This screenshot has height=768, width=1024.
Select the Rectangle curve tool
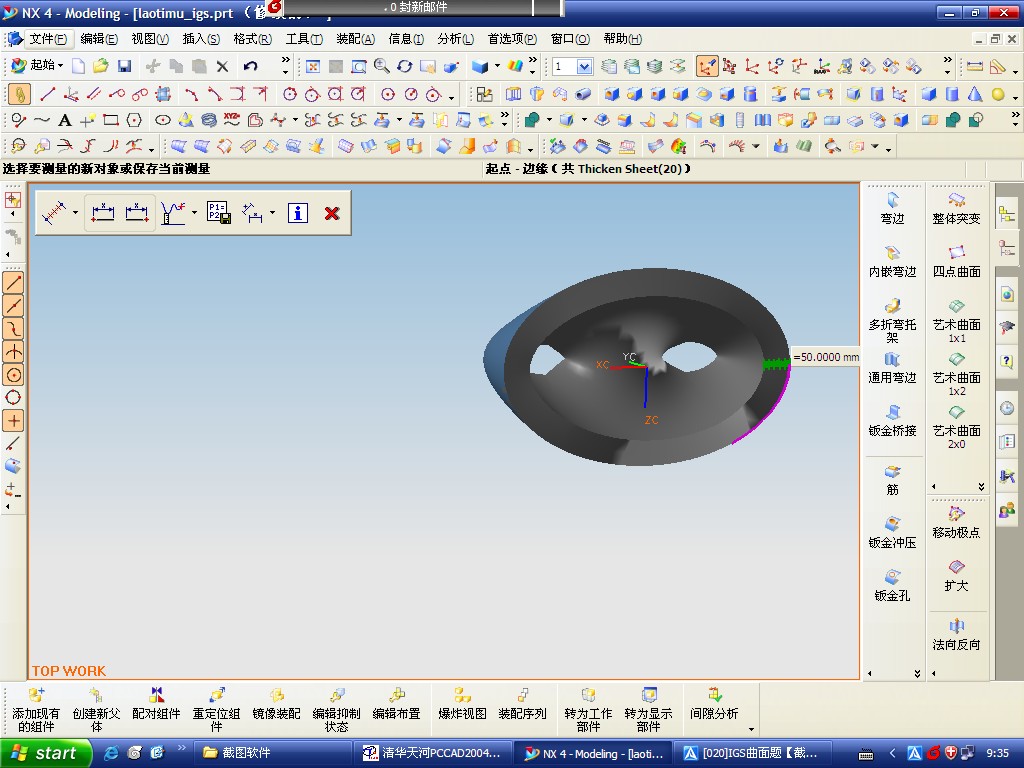click(110, 120)
